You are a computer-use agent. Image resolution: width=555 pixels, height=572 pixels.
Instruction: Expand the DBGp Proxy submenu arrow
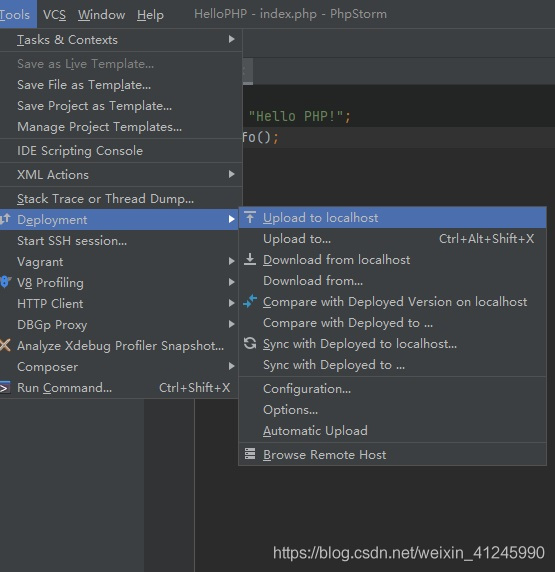[231, 324]
